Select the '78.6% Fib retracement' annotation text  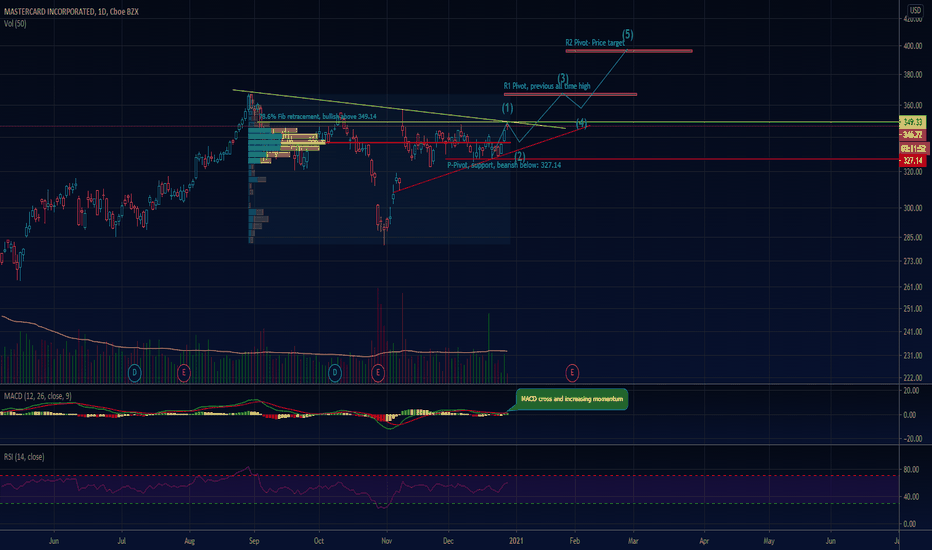(318, 117)
